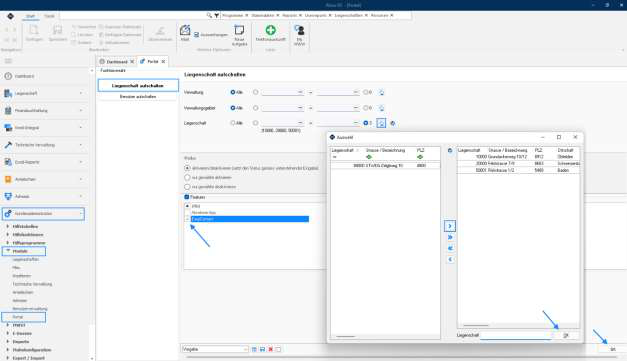Click the round icon right of Liegenschaft house
The width and height of the screenshot is (627, 361).
[393, 123]
